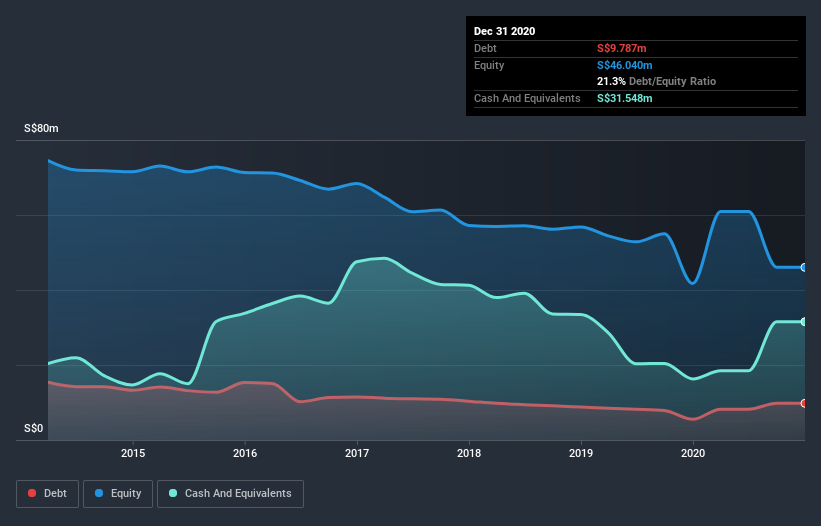Image resolution: width=821 pixels, height=526 pixels.
Task: Click the Equity row label in tooltip
Action: (489, 65)
